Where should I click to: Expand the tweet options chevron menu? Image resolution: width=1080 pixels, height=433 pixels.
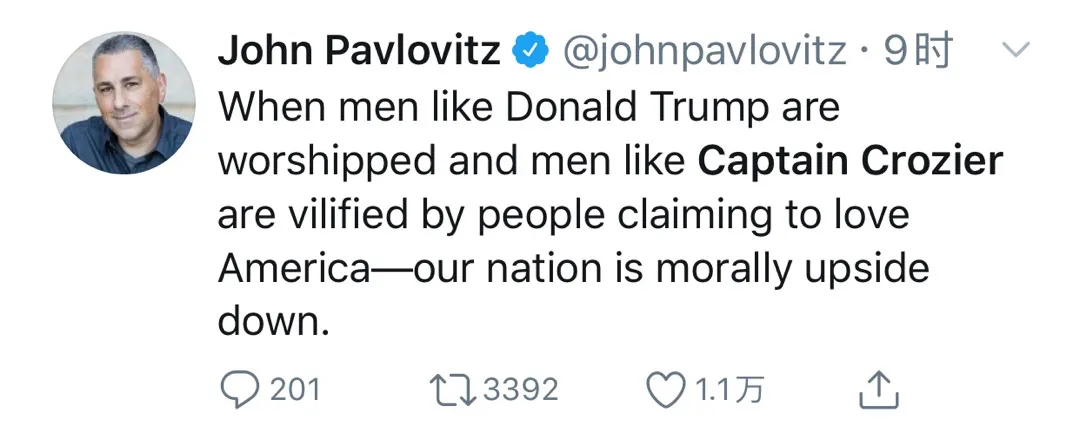(1015, 49)
